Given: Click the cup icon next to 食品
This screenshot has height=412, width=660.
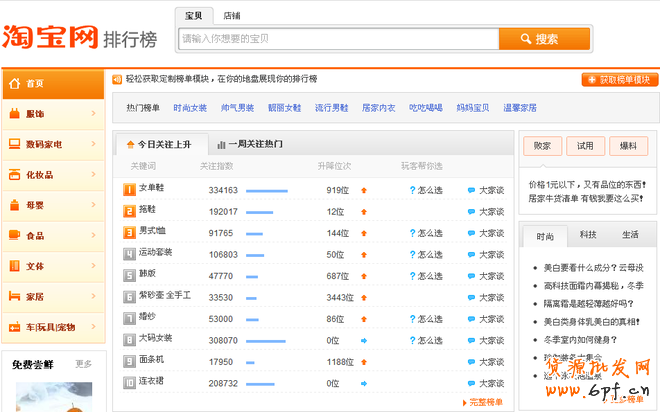Looking at the screenshot, I should pyautogui.click(x=14, y=235).
